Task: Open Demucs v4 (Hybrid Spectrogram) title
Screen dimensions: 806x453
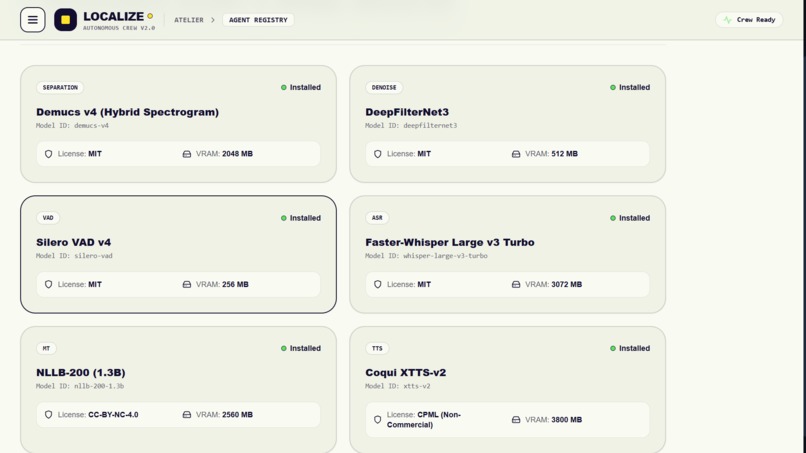Action: coord(127,112)
